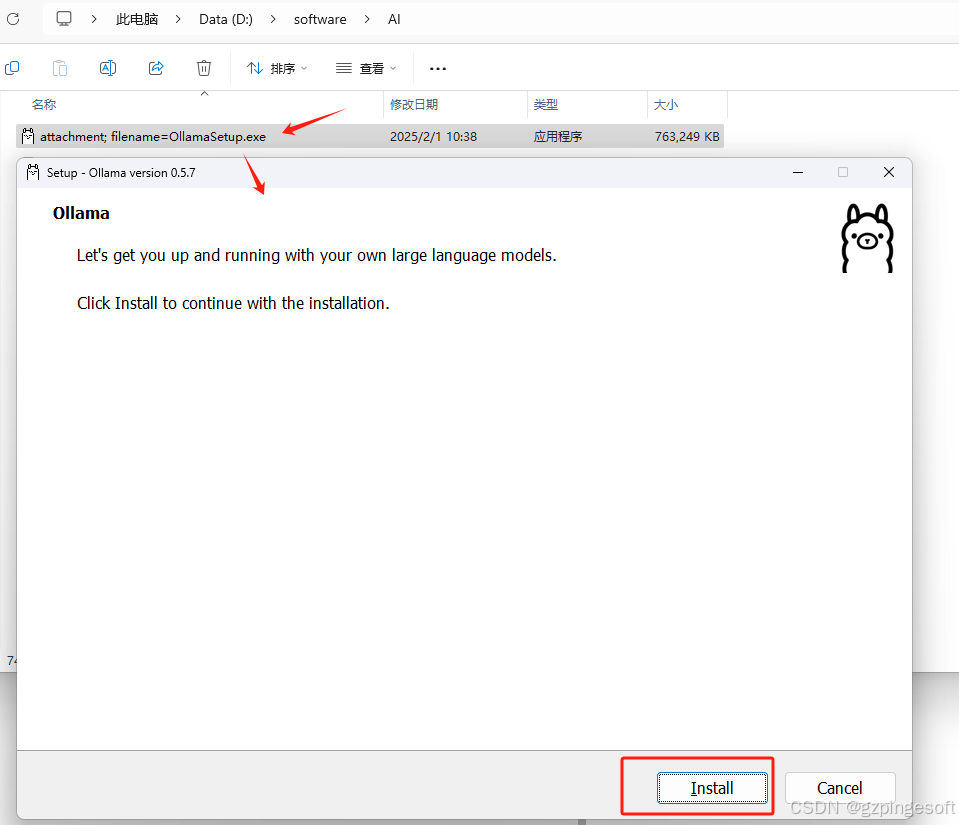959x825 pixels.
Task: Click 此电脑 in the breadcrumb path
Action: 137,20
